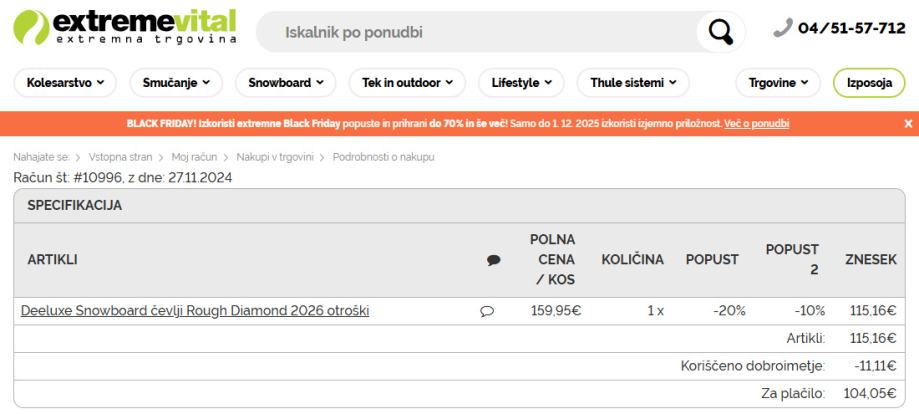Open Deeluxe Snowboard čevlji Rough Diamond product link

coord(195,311)
